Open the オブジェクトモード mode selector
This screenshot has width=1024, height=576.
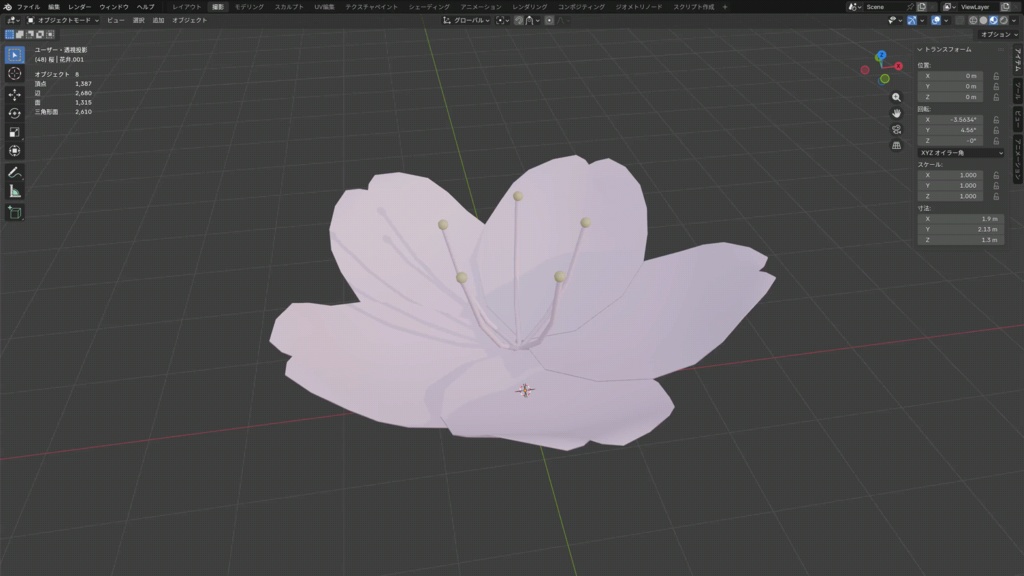pos(64,22)
